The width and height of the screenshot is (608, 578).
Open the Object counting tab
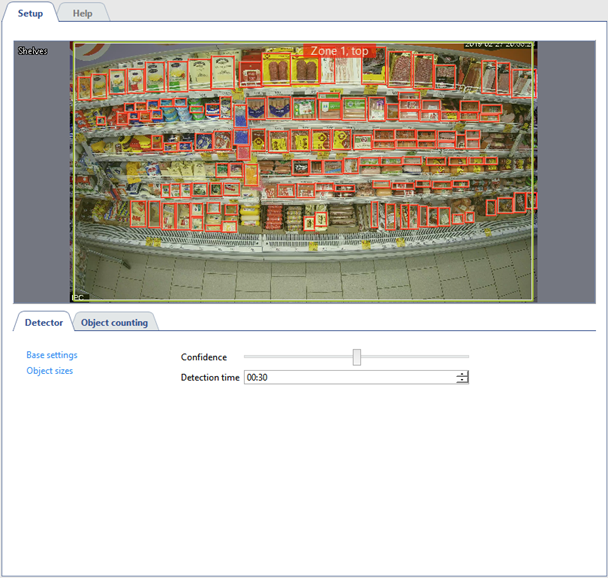[x=114, y=322]
